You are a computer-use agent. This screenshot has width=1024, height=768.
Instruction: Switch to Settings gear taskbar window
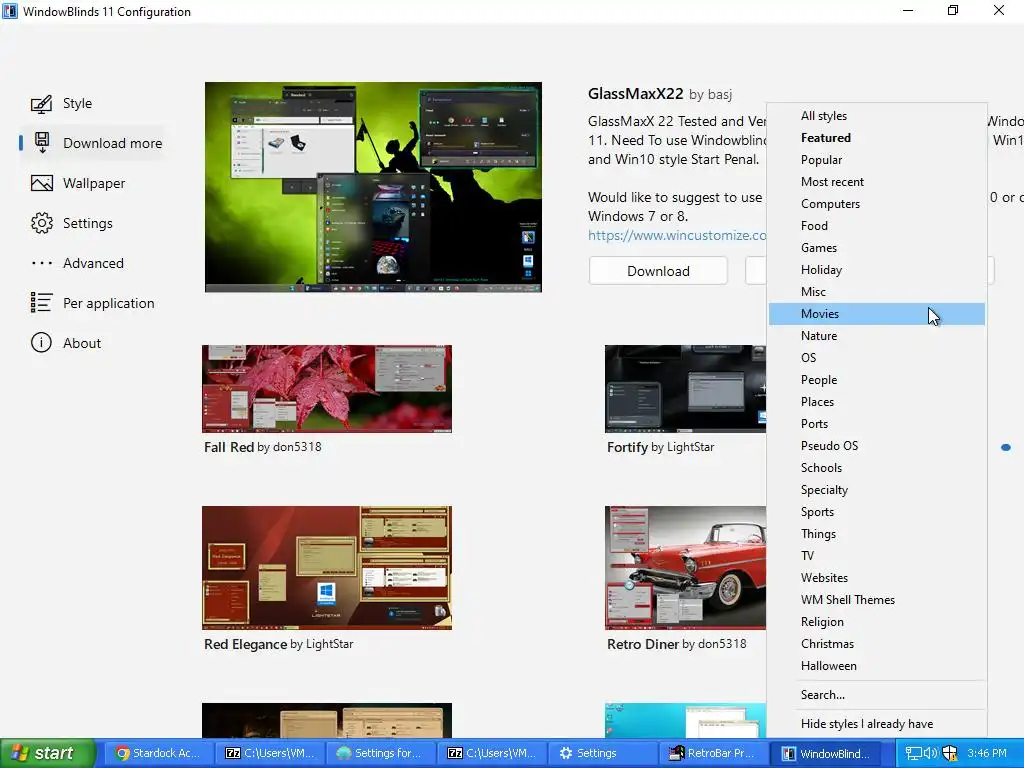click(x=603, y=753)
